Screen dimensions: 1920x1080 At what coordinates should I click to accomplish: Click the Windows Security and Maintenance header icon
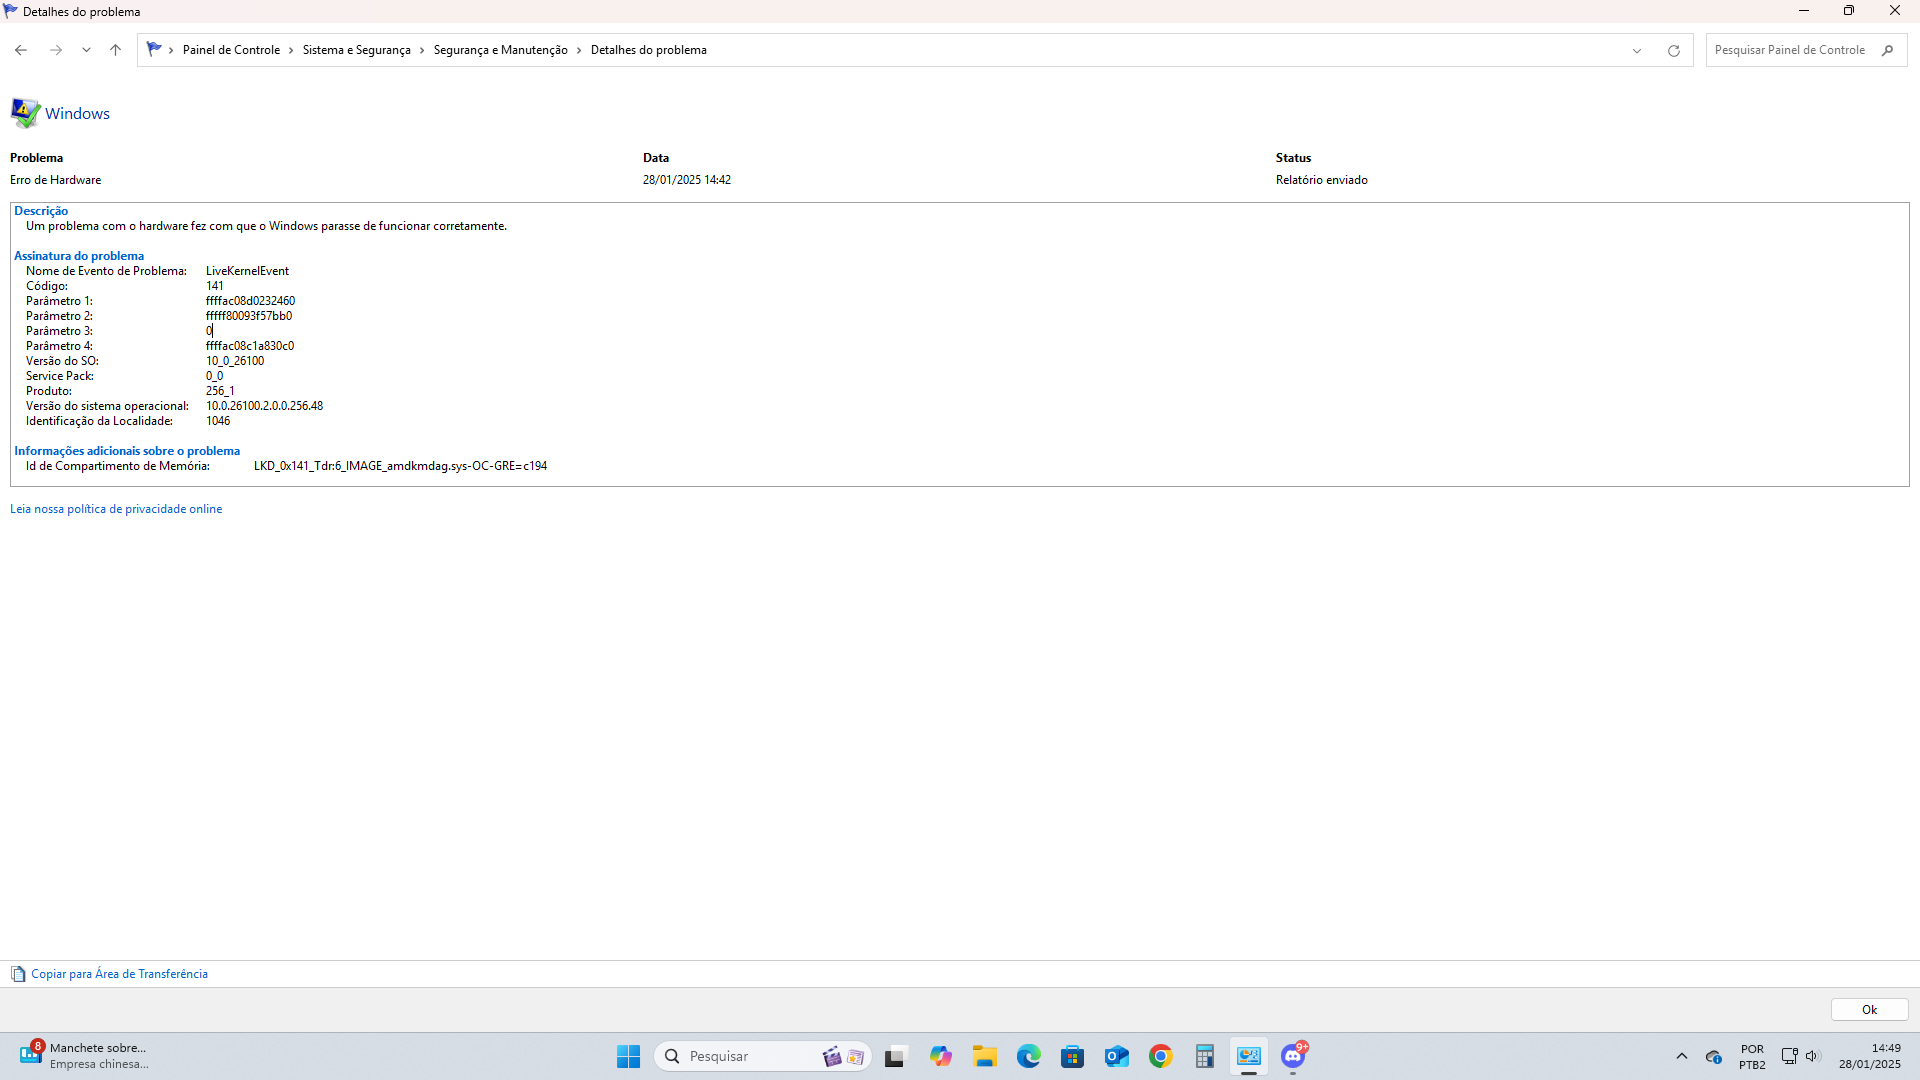tap(25, 113)
